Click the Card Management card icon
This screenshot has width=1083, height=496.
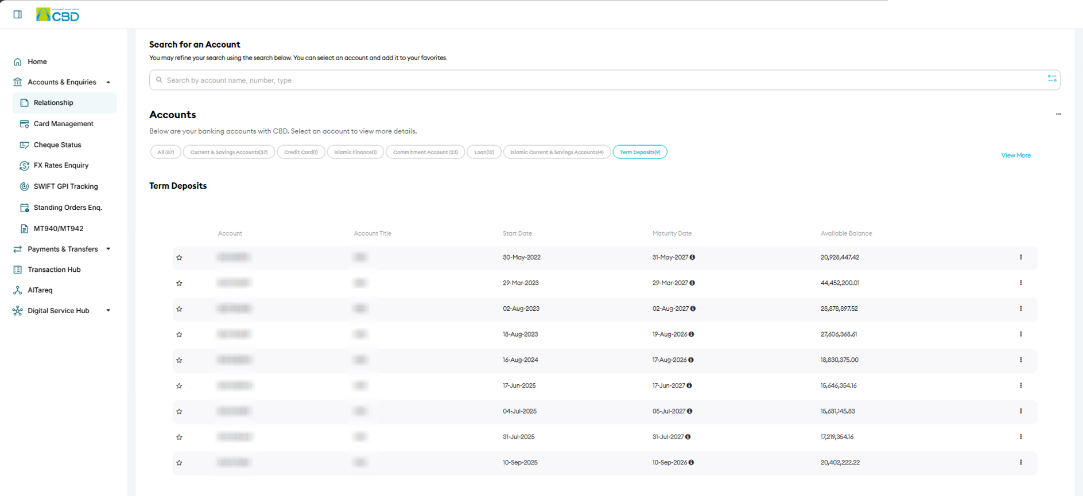(24, 124)
